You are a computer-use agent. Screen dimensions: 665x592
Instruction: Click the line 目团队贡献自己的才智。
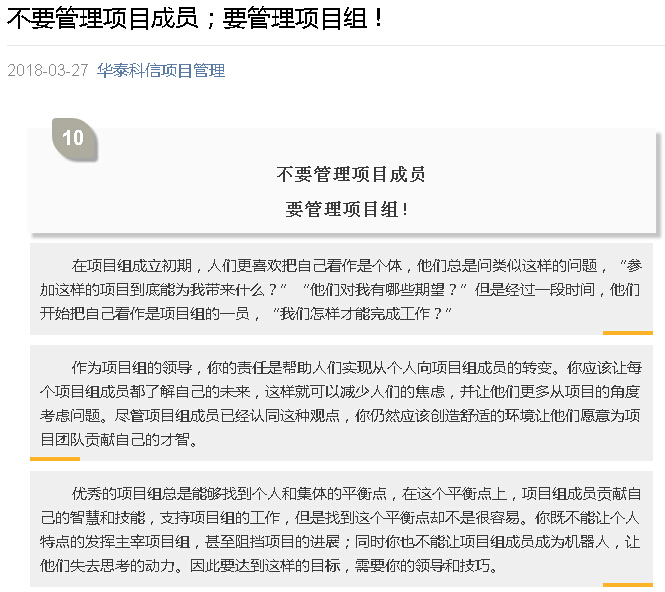click(x=119, y=439)
